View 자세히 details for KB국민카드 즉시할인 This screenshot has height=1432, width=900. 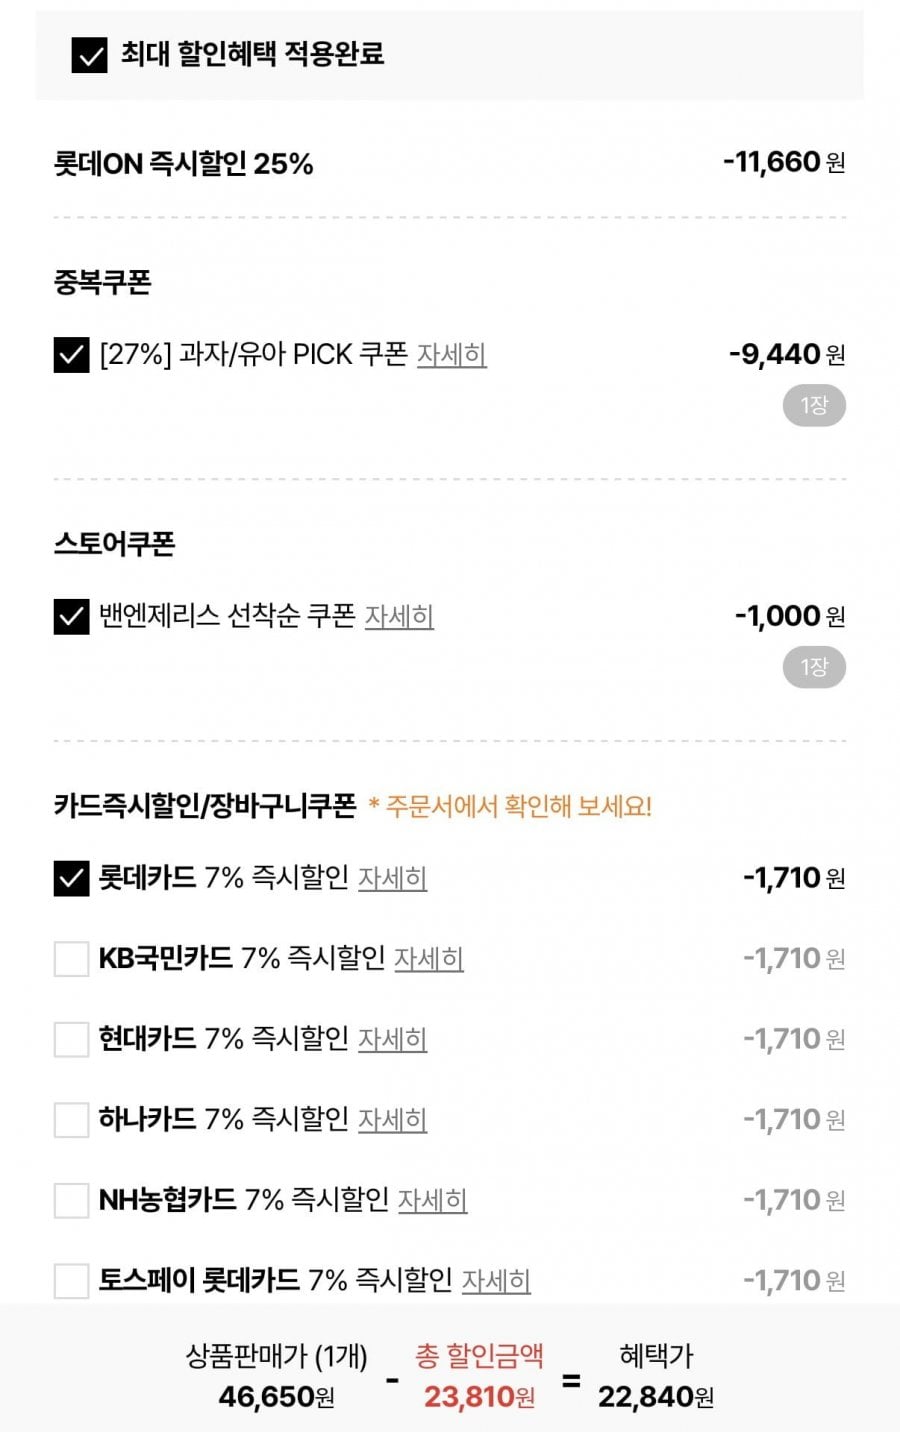pos(428,959)
